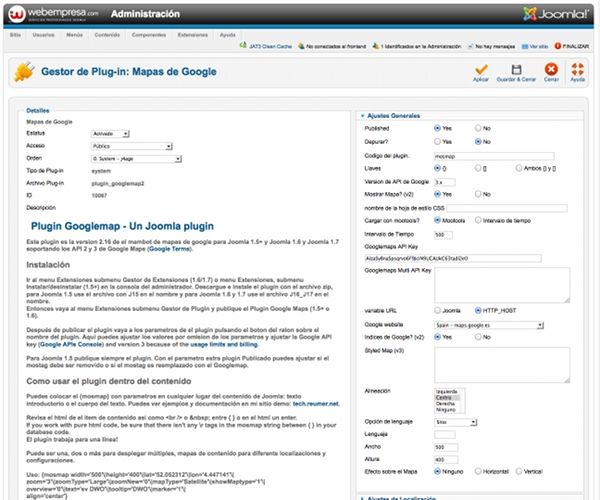Set Mostrar Mapa? (v2) to No

478,194
